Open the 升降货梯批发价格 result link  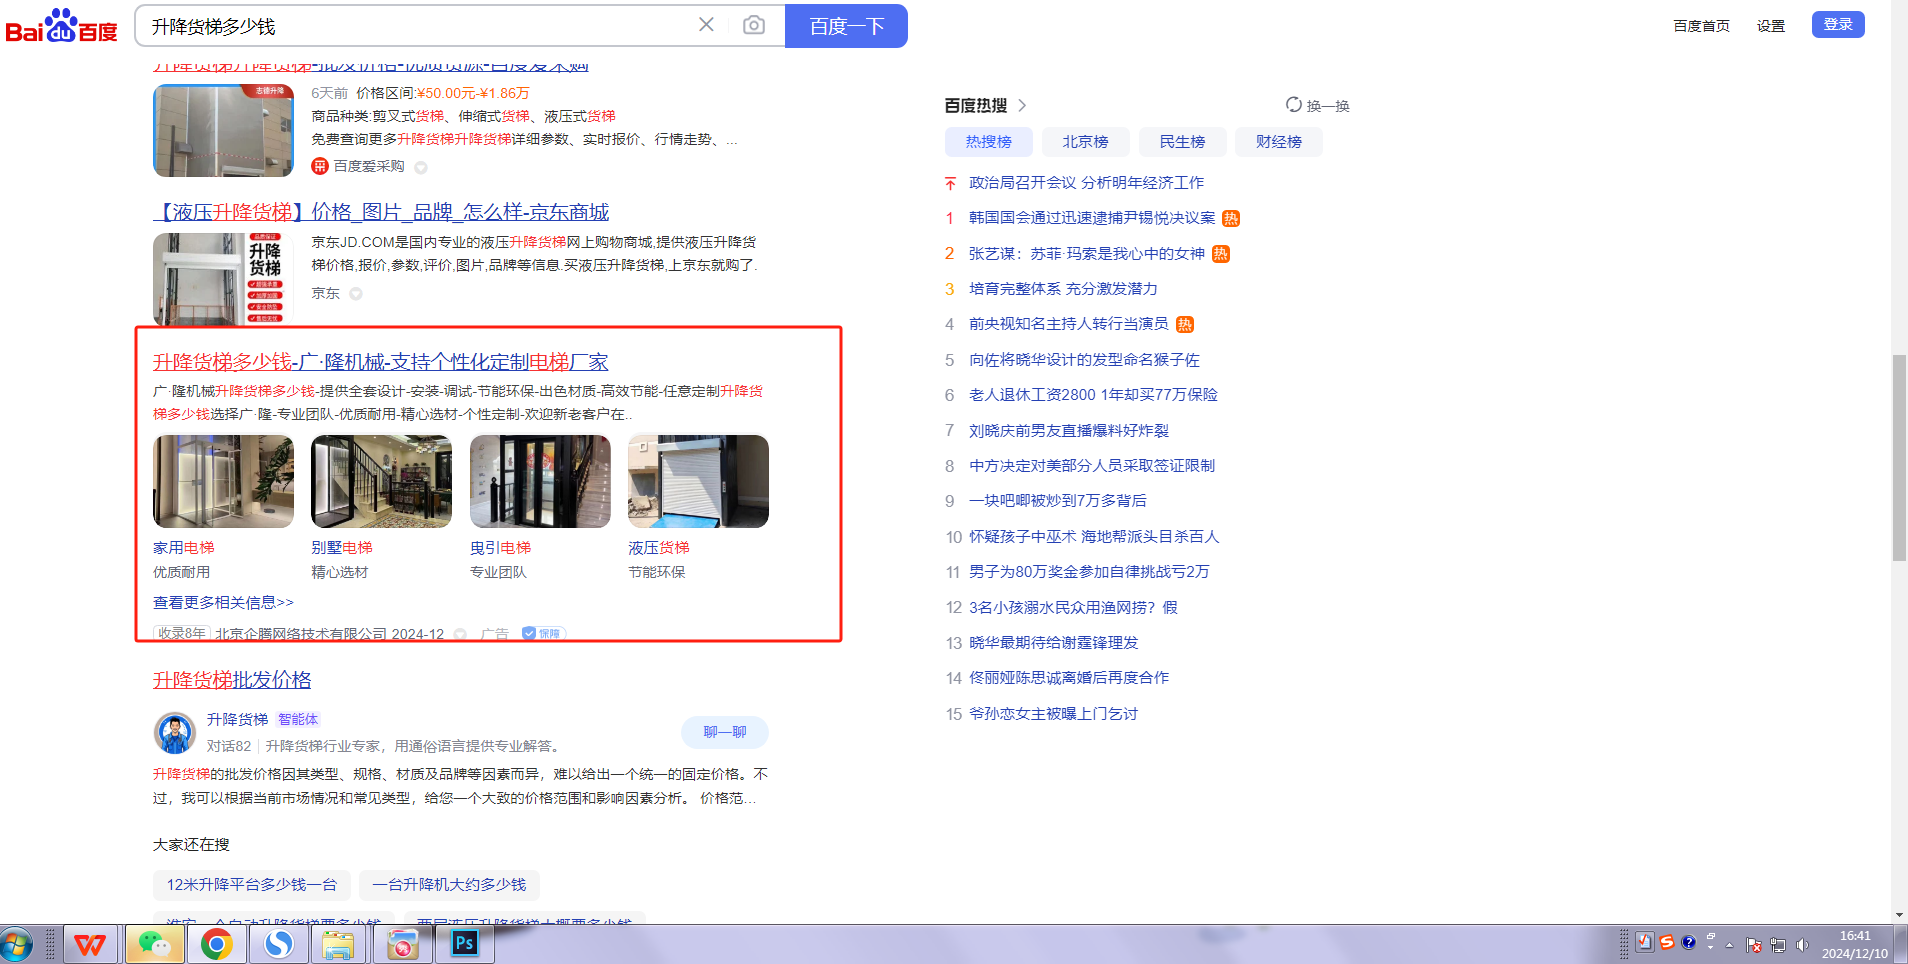tap(232, 680)
